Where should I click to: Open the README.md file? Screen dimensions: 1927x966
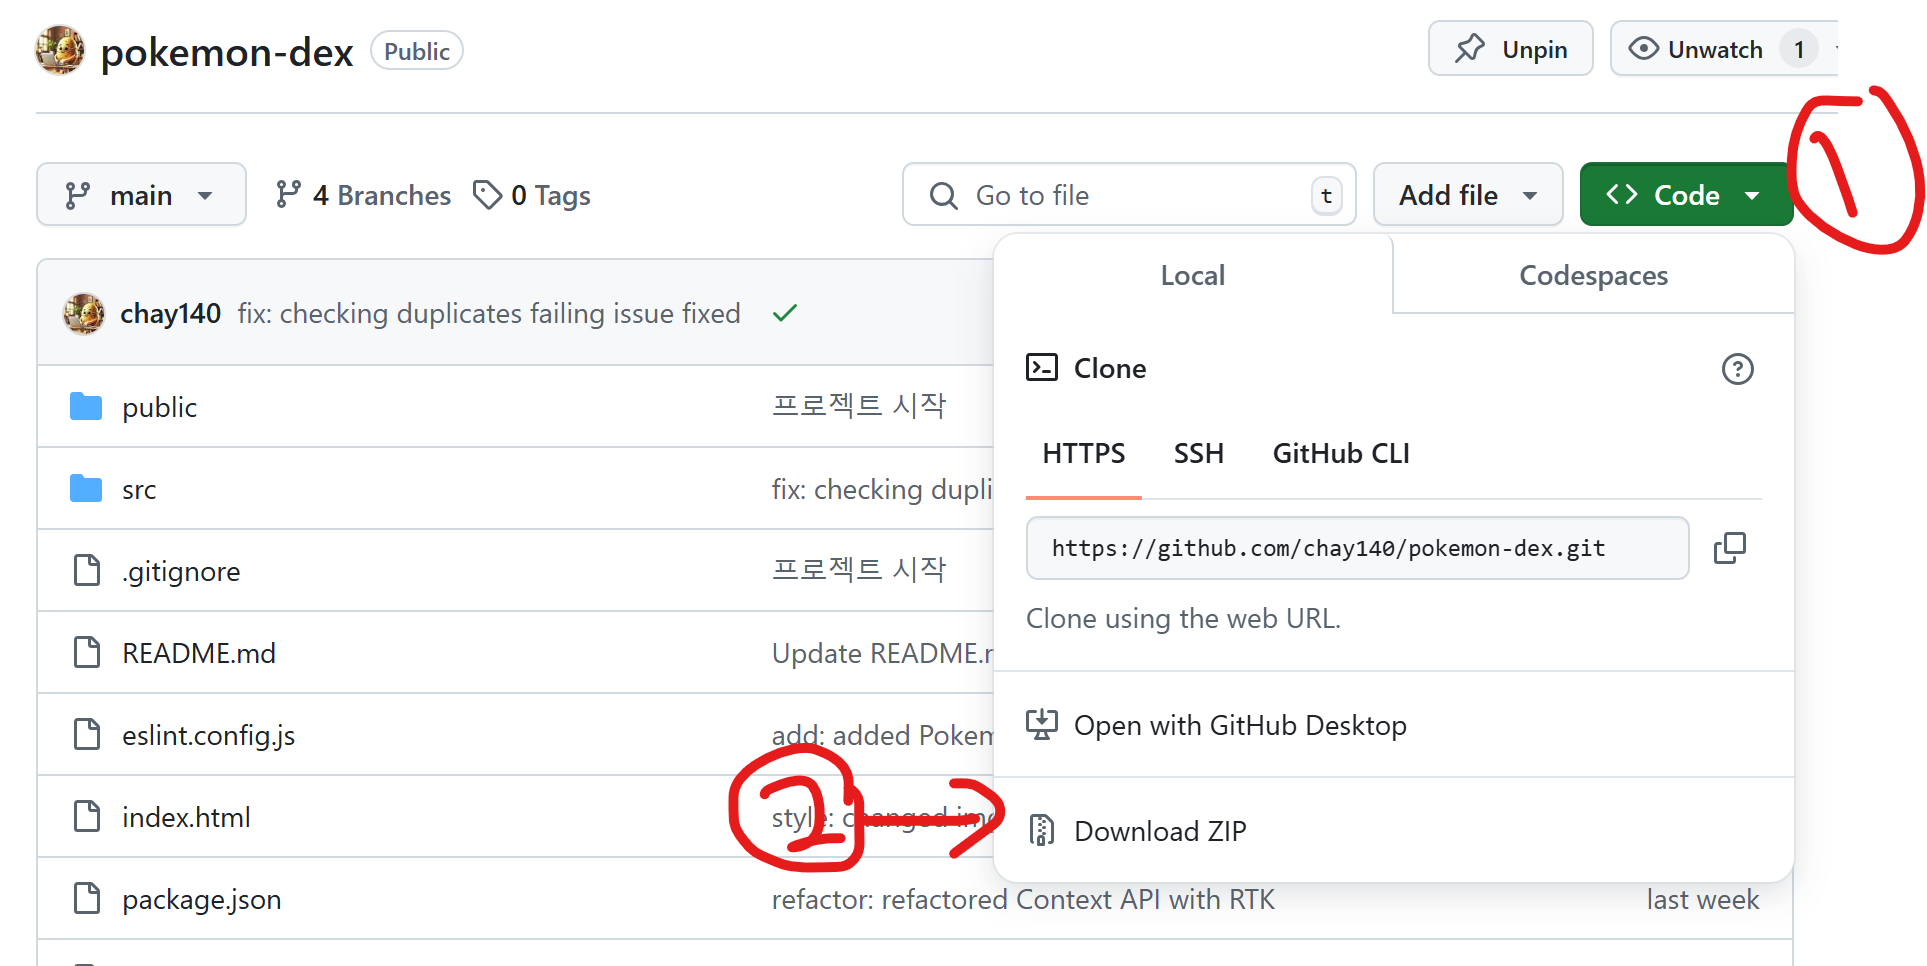click(x=199, y=653)
